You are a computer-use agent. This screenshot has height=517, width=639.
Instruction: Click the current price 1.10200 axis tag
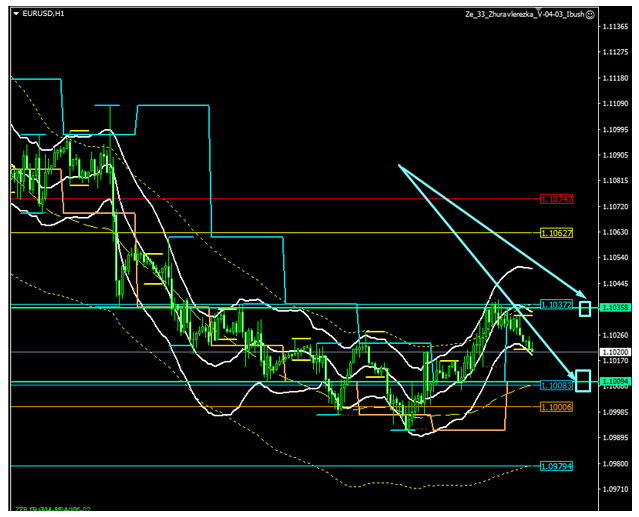coord(615,353)
